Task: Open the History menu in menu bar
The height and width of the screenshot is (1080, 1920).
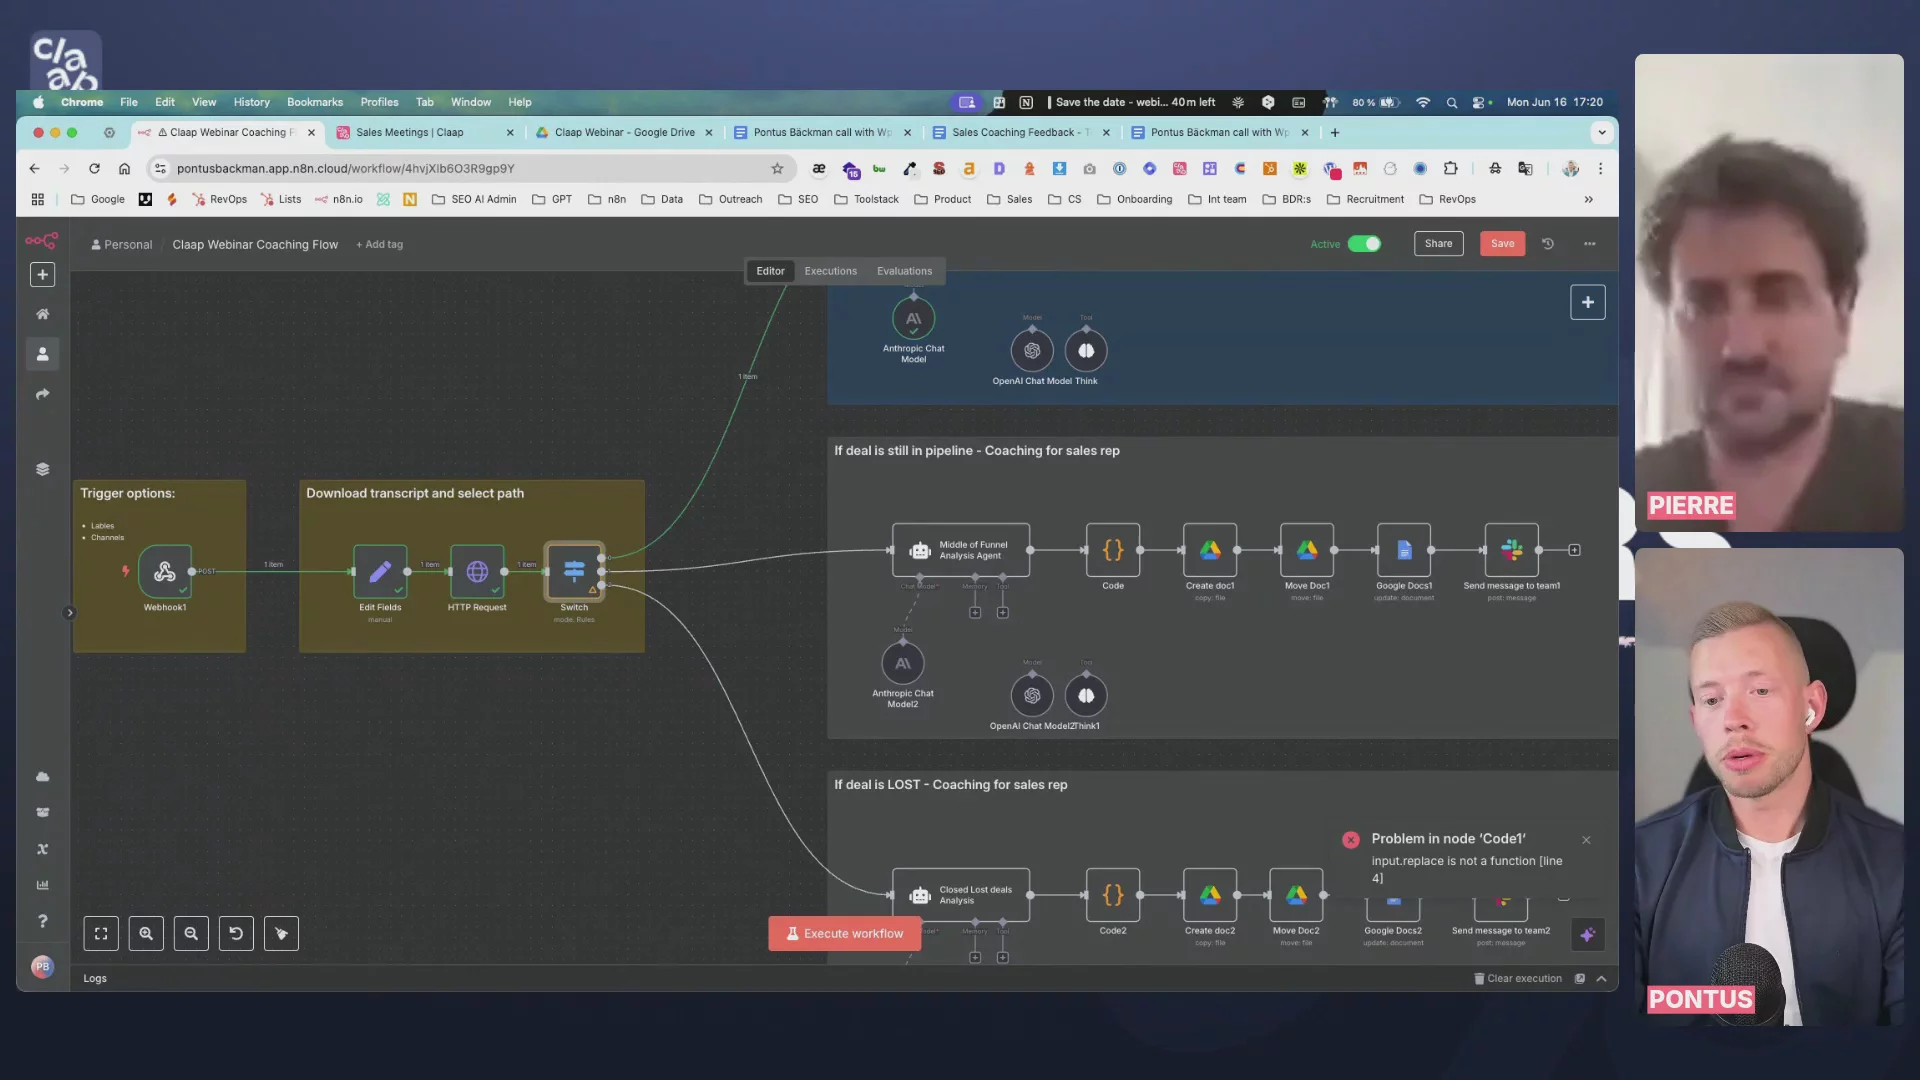Action: point(252,102)
